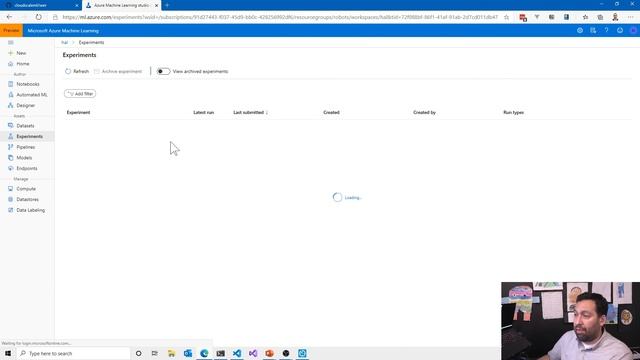
Task: Open Notebooks section
Action: [x=24, y=84]
